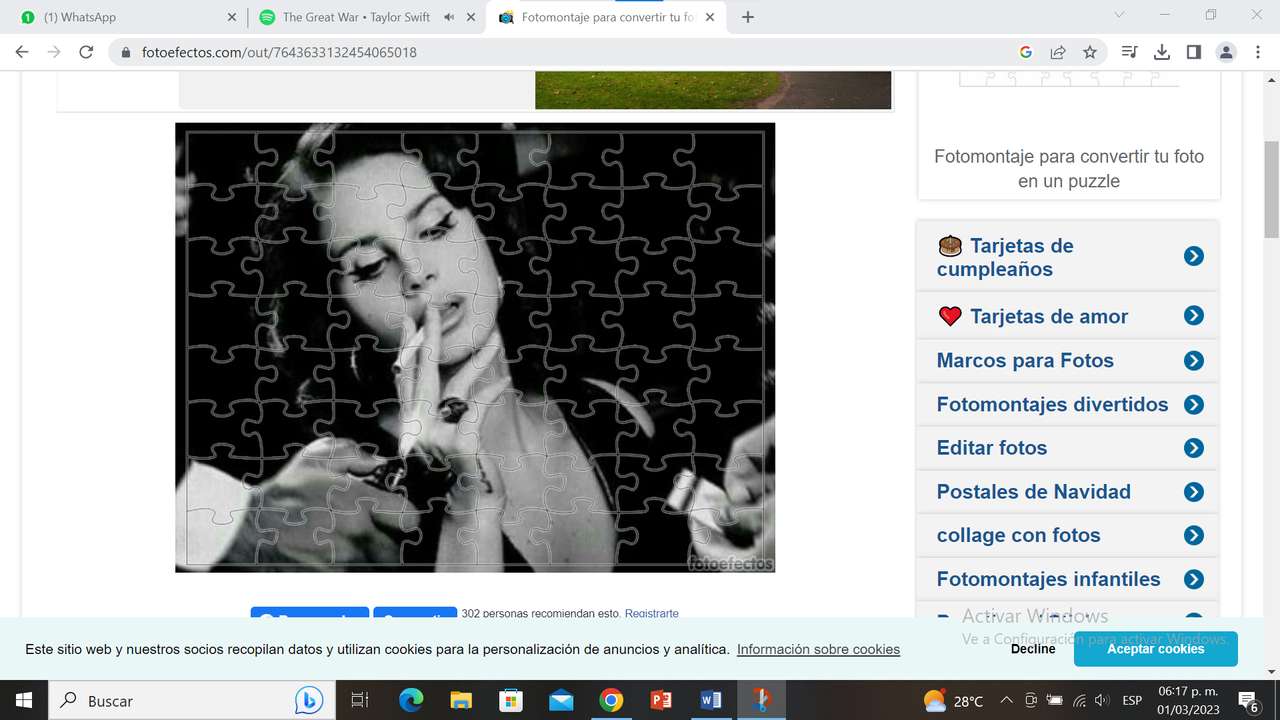The image size is (1280, 720).
Task: Open Chrome profile avatar
Action: tap(1226, 52)
